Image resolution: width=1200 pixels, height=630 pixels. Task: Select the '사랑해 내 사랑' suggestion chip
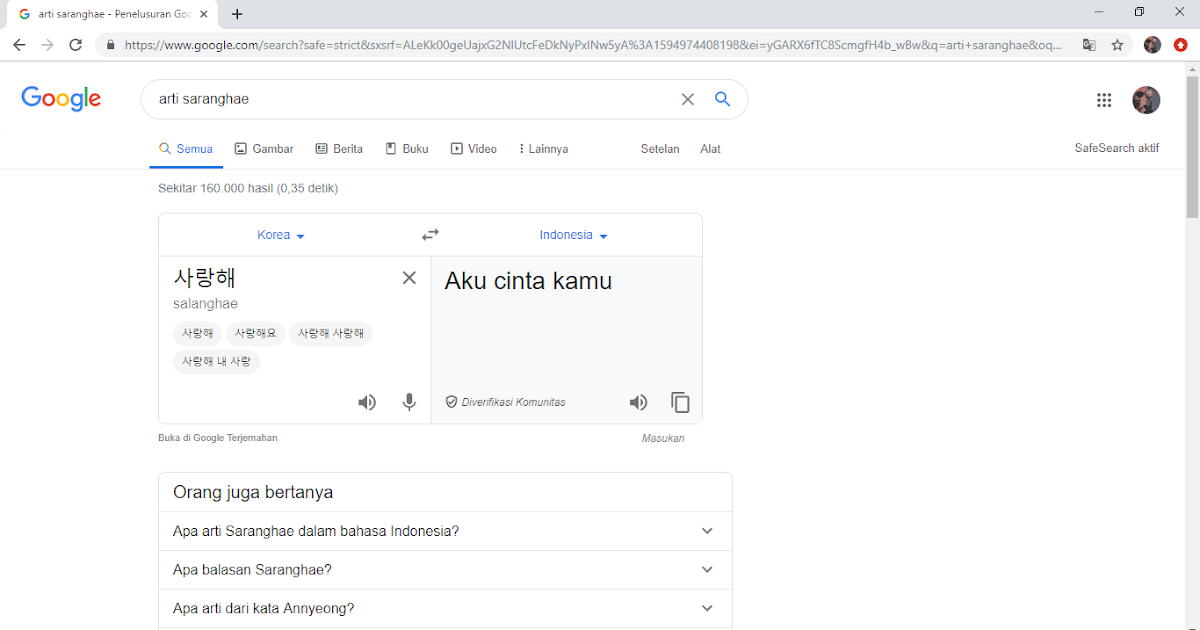tap(217, 362)
